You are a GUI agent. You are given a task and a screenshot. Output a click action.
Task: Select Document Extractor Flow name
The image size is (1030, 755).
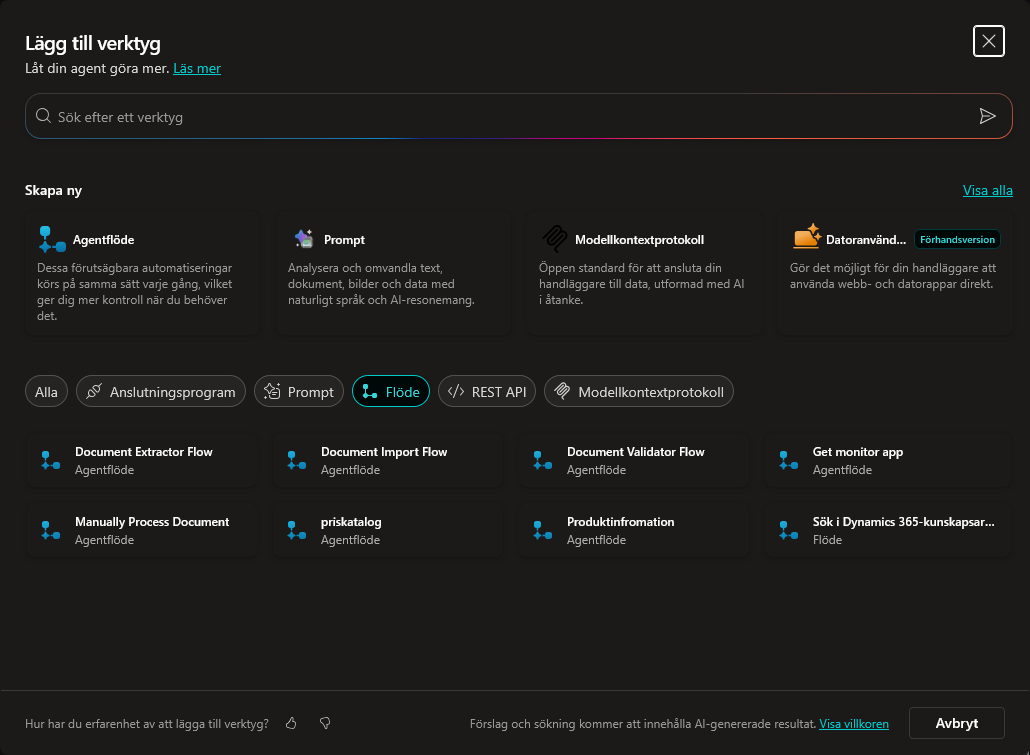(x=144, y=452)
